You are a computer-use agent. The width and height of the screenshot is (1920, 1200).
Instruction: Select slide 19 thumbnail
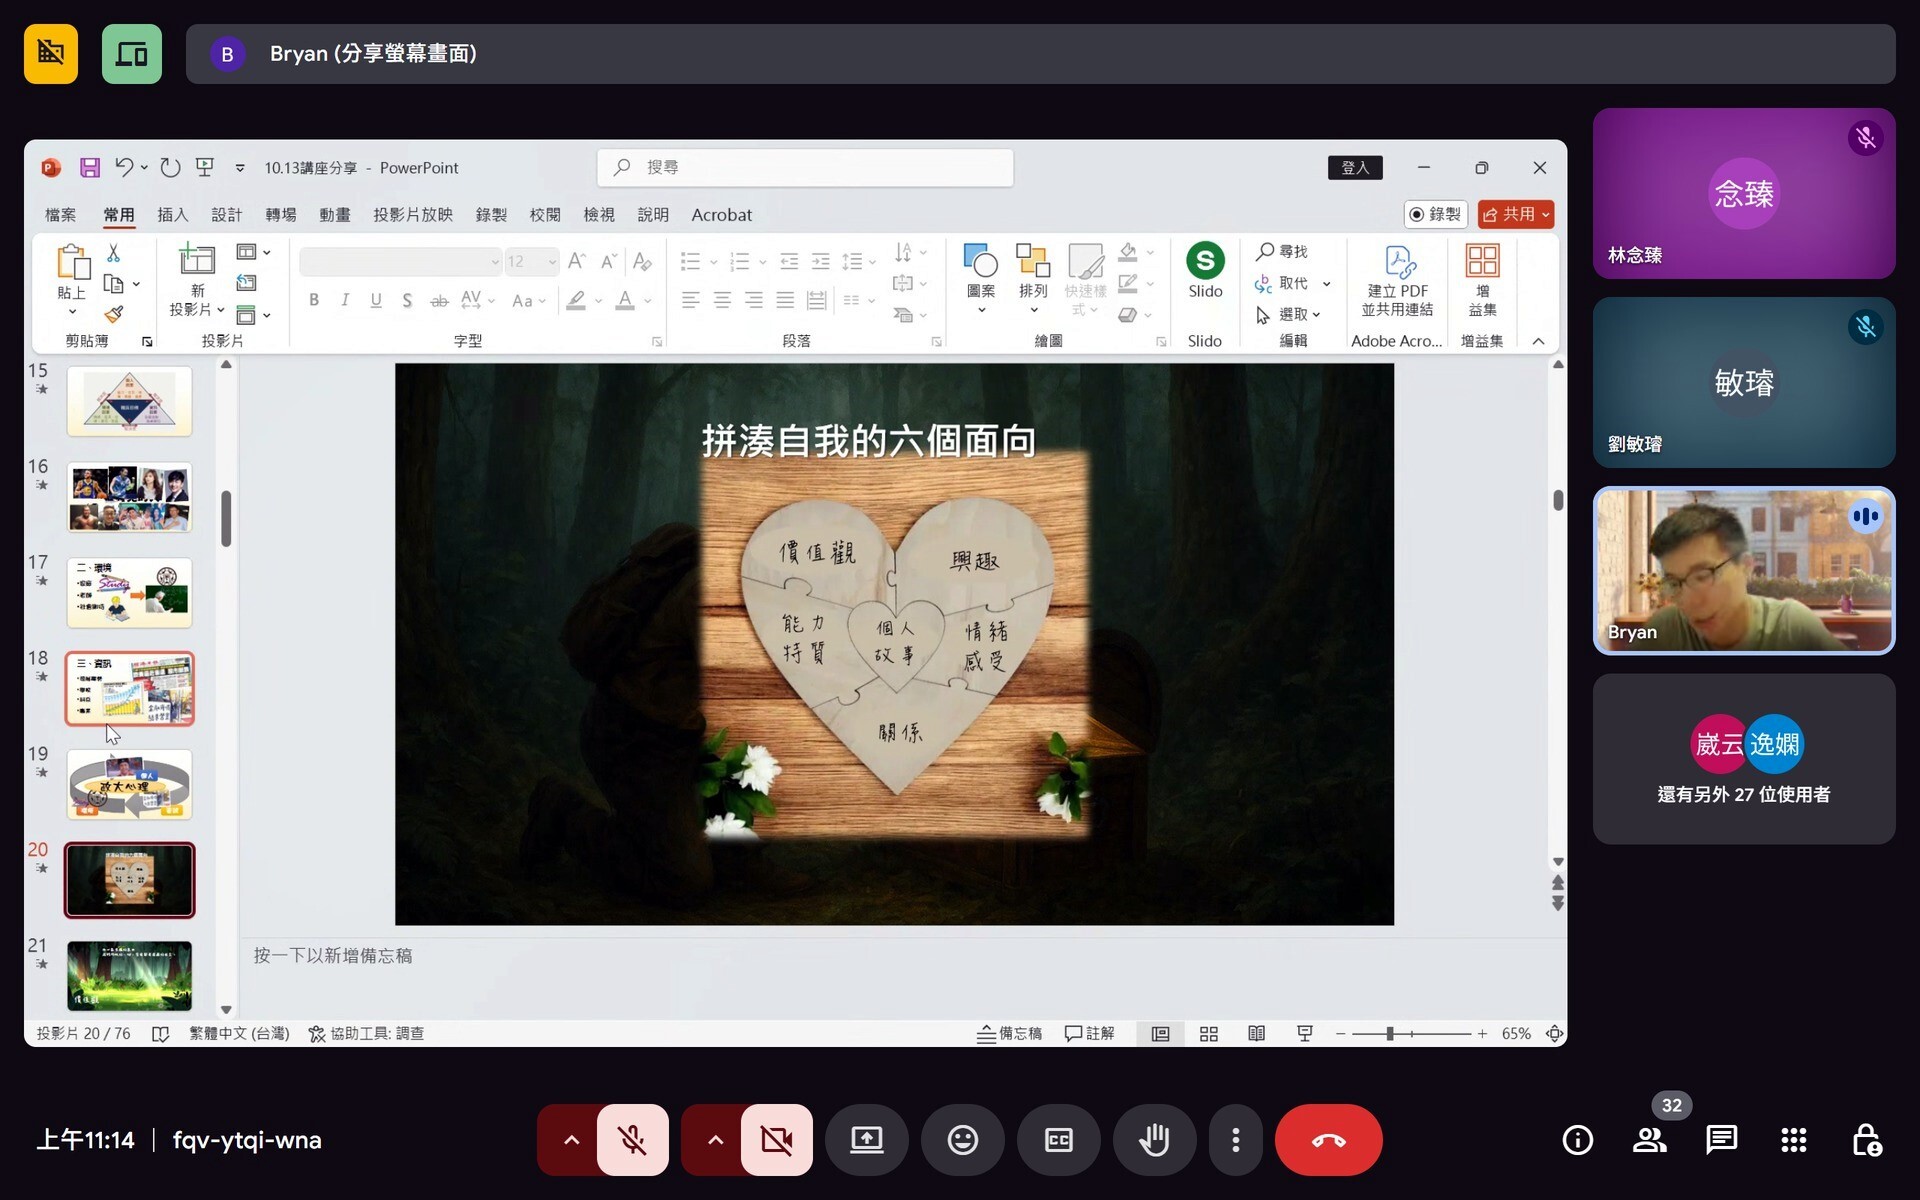[x=129, y=785]
